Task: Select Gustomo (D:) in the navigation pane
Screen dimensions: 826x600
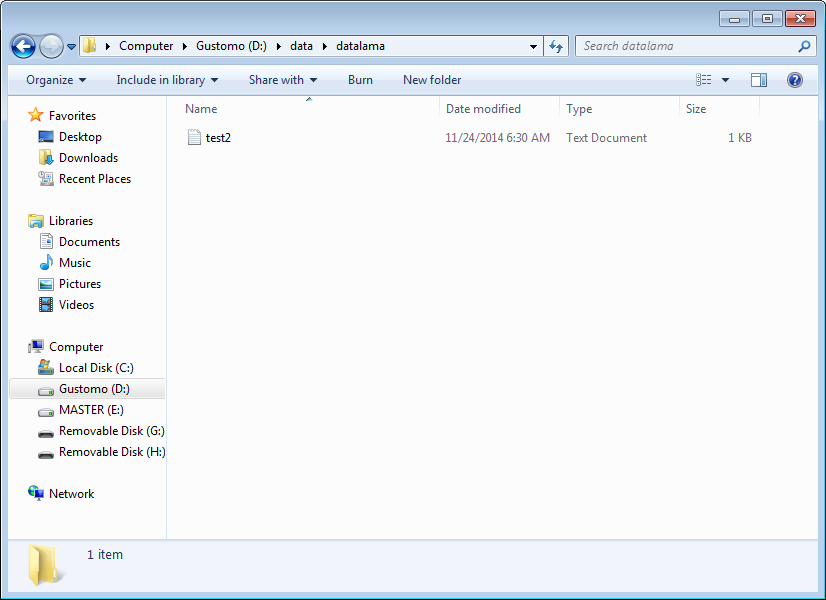Action: [x=94, y=389]
